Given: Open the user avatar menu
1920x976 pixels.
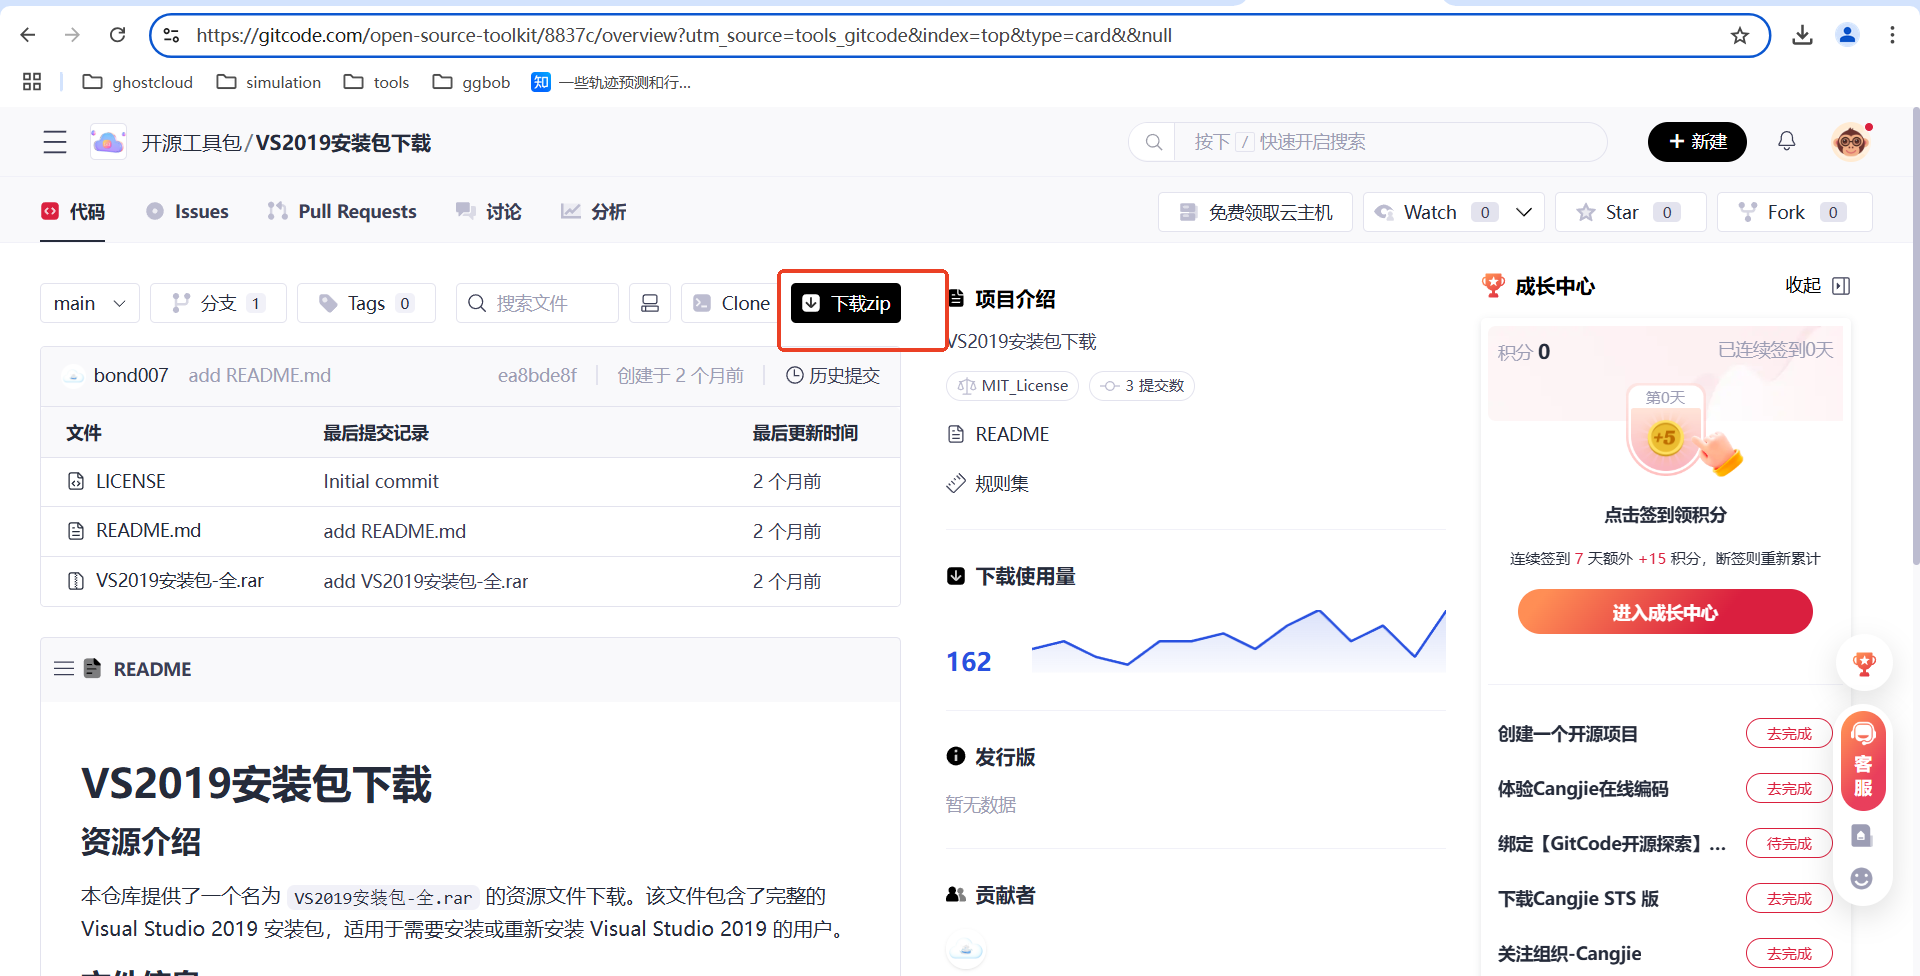Looking at the screenshot, I should (1851, 141).
